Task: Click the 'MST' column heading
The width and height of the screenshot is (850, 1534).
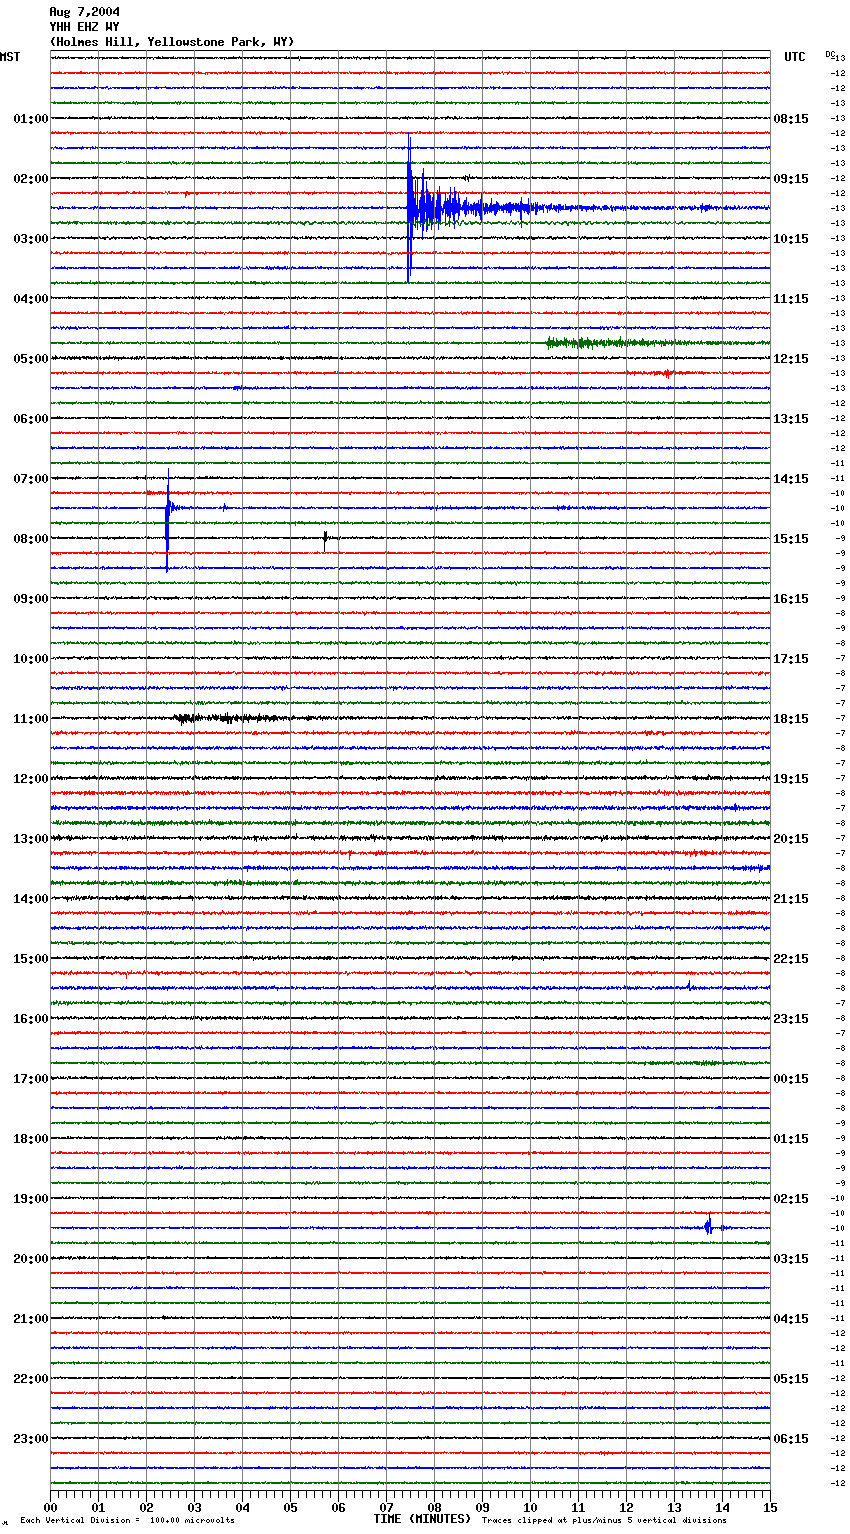Action: point(10,57)
